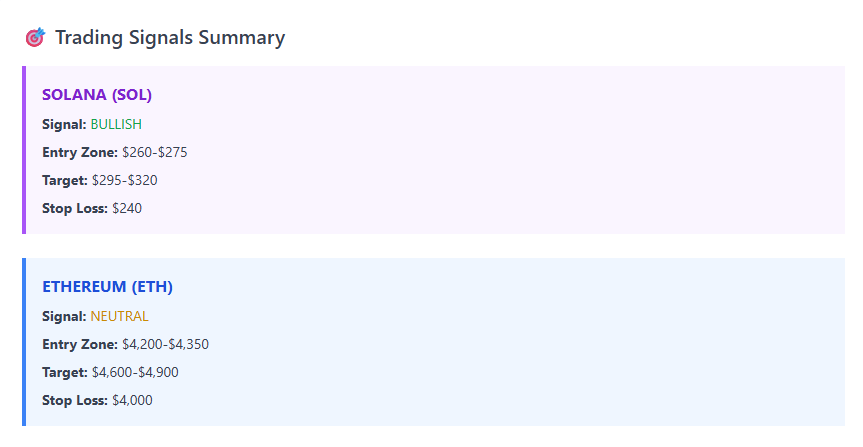Click Ethereum entry zone $4,200-$4,350
The image size is (863, 447).
(165, 345)
